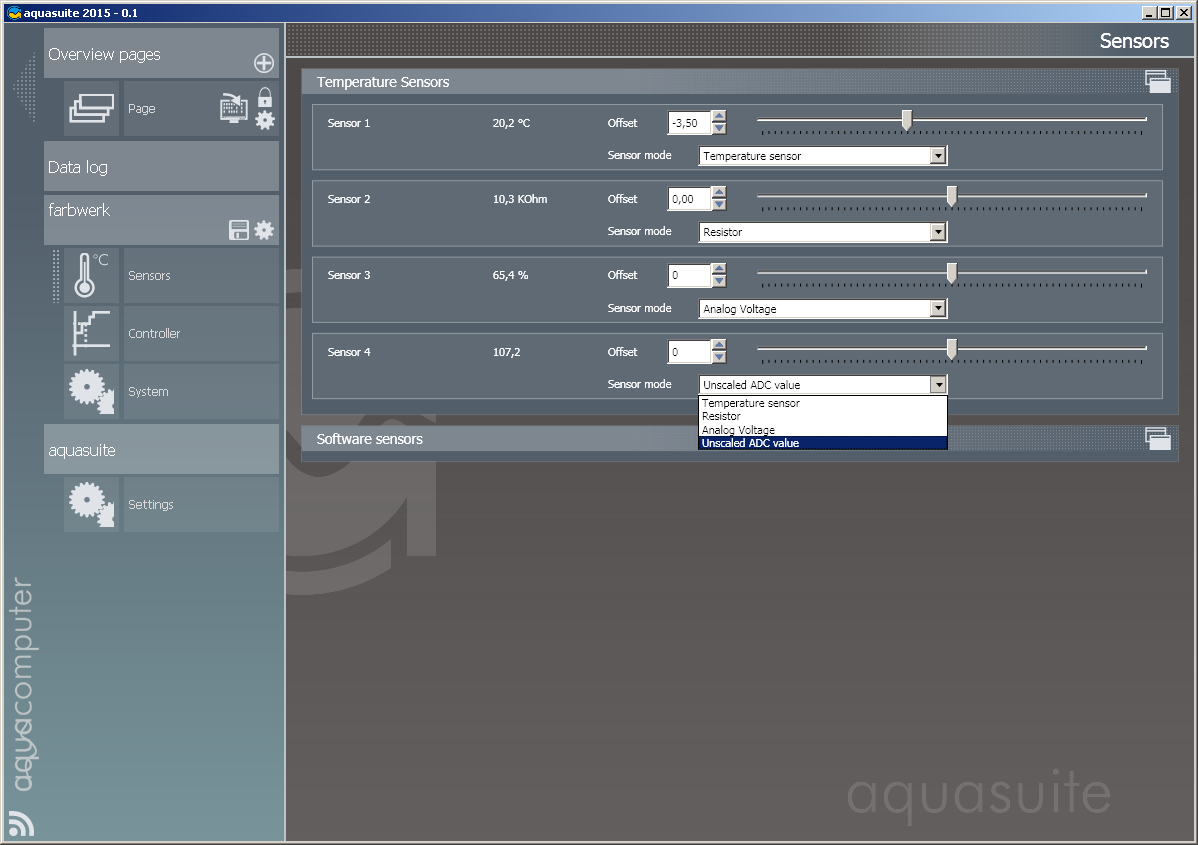
Task: Open the farbwerk device section
Action: (x=161, y=220)
